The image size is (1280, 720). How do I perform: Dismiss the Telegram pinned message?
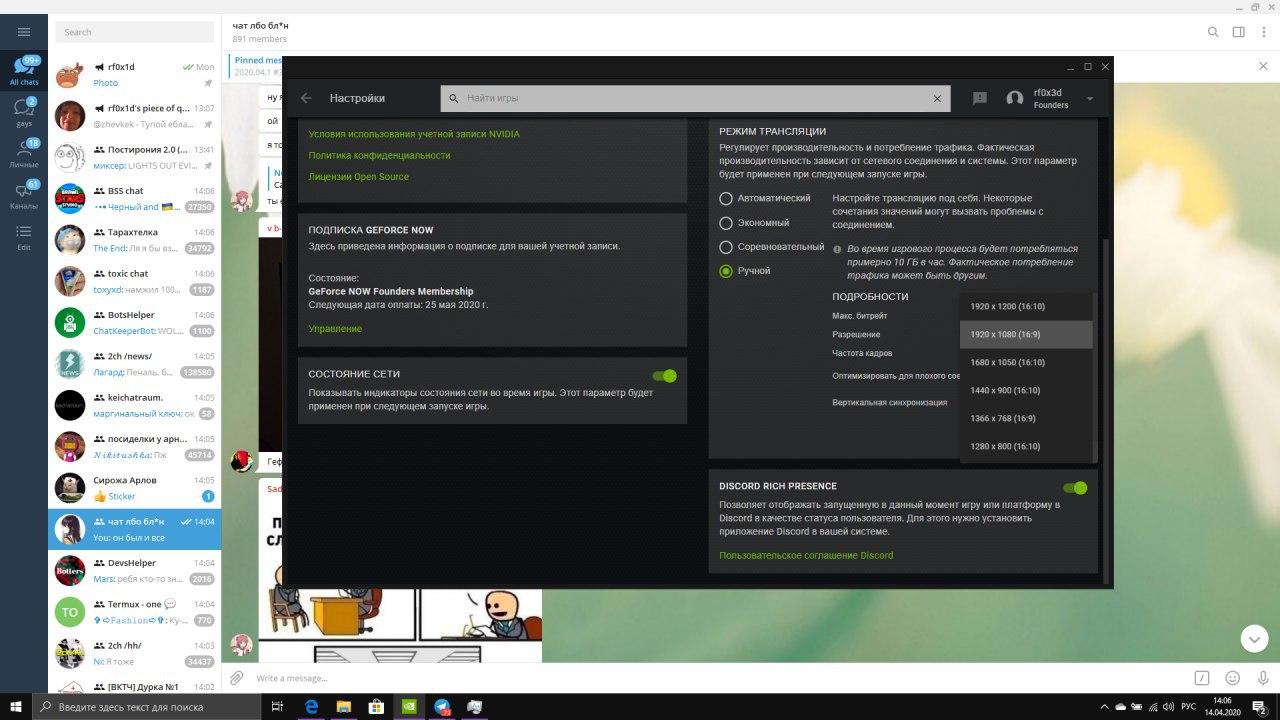pyautogui.click(x=1262, y=66)
